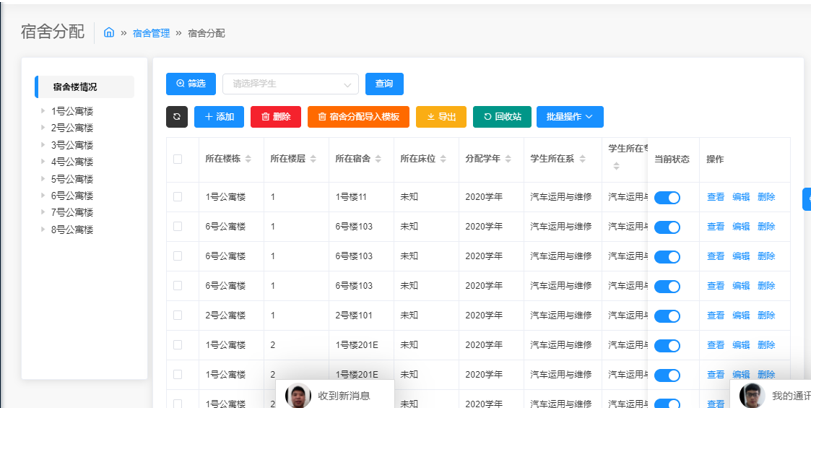
Task: Open the 请选择学生 dropdown
Action: point(290,84)
